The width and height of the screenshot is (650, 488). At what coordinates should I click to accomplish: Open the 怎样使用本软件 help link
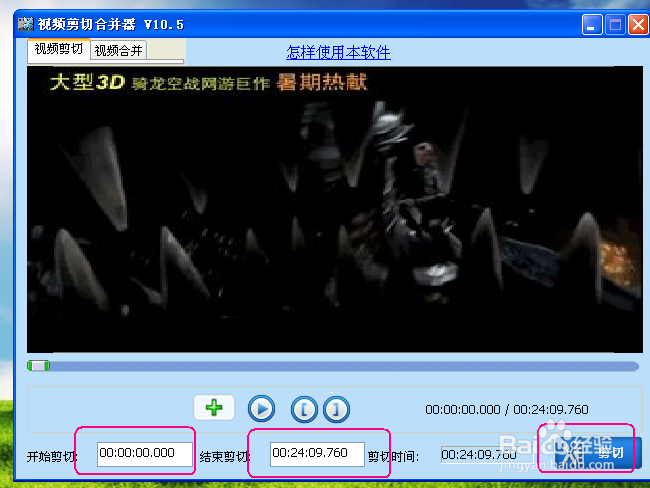[338, 52]
